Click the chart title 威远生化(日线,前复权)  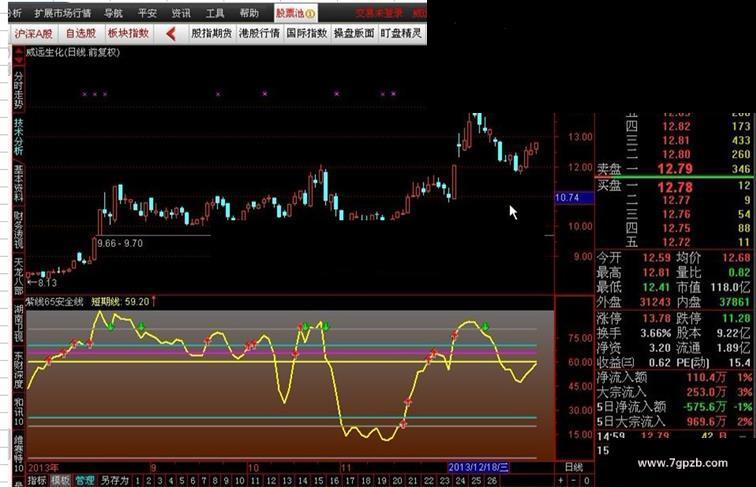[x=73, y=52]
